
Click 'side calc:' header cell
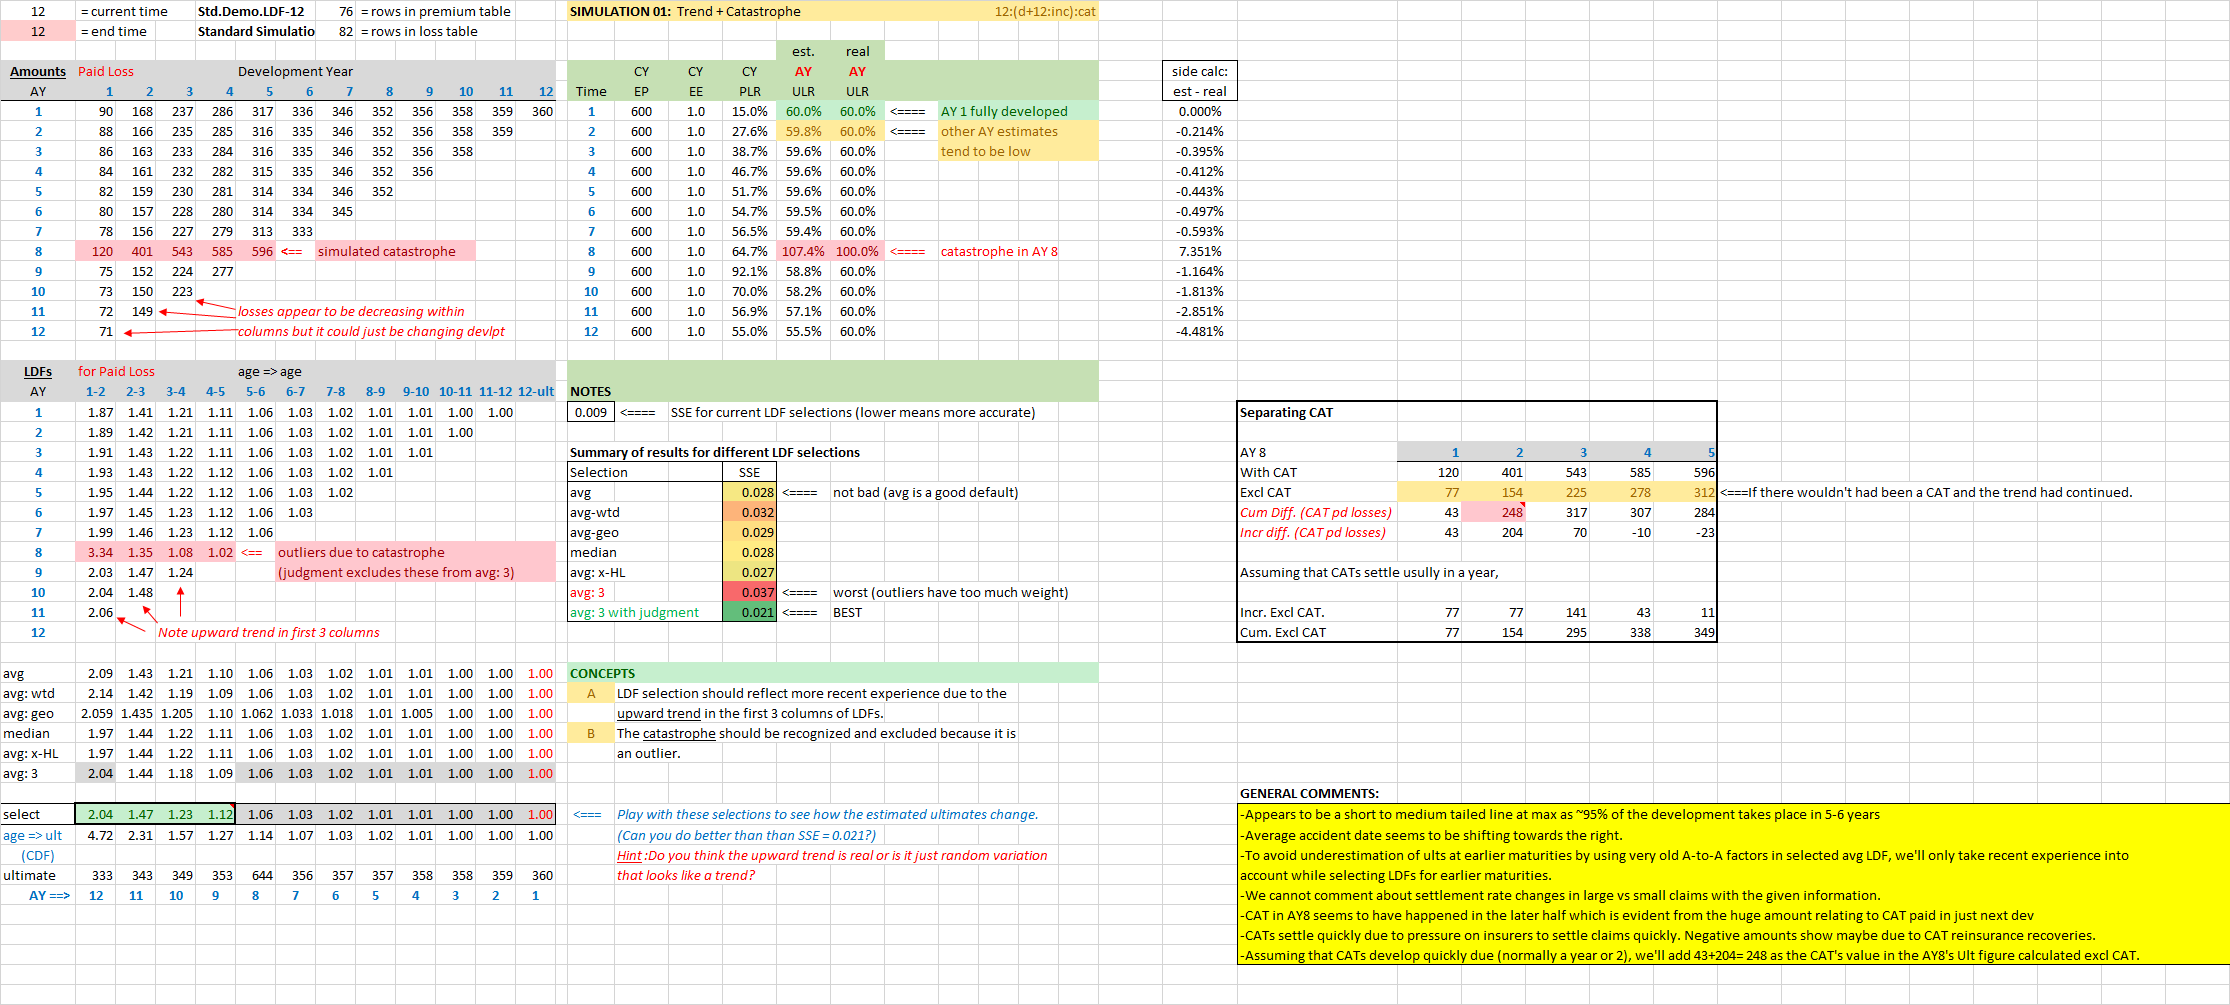(x=1200, y=71)
